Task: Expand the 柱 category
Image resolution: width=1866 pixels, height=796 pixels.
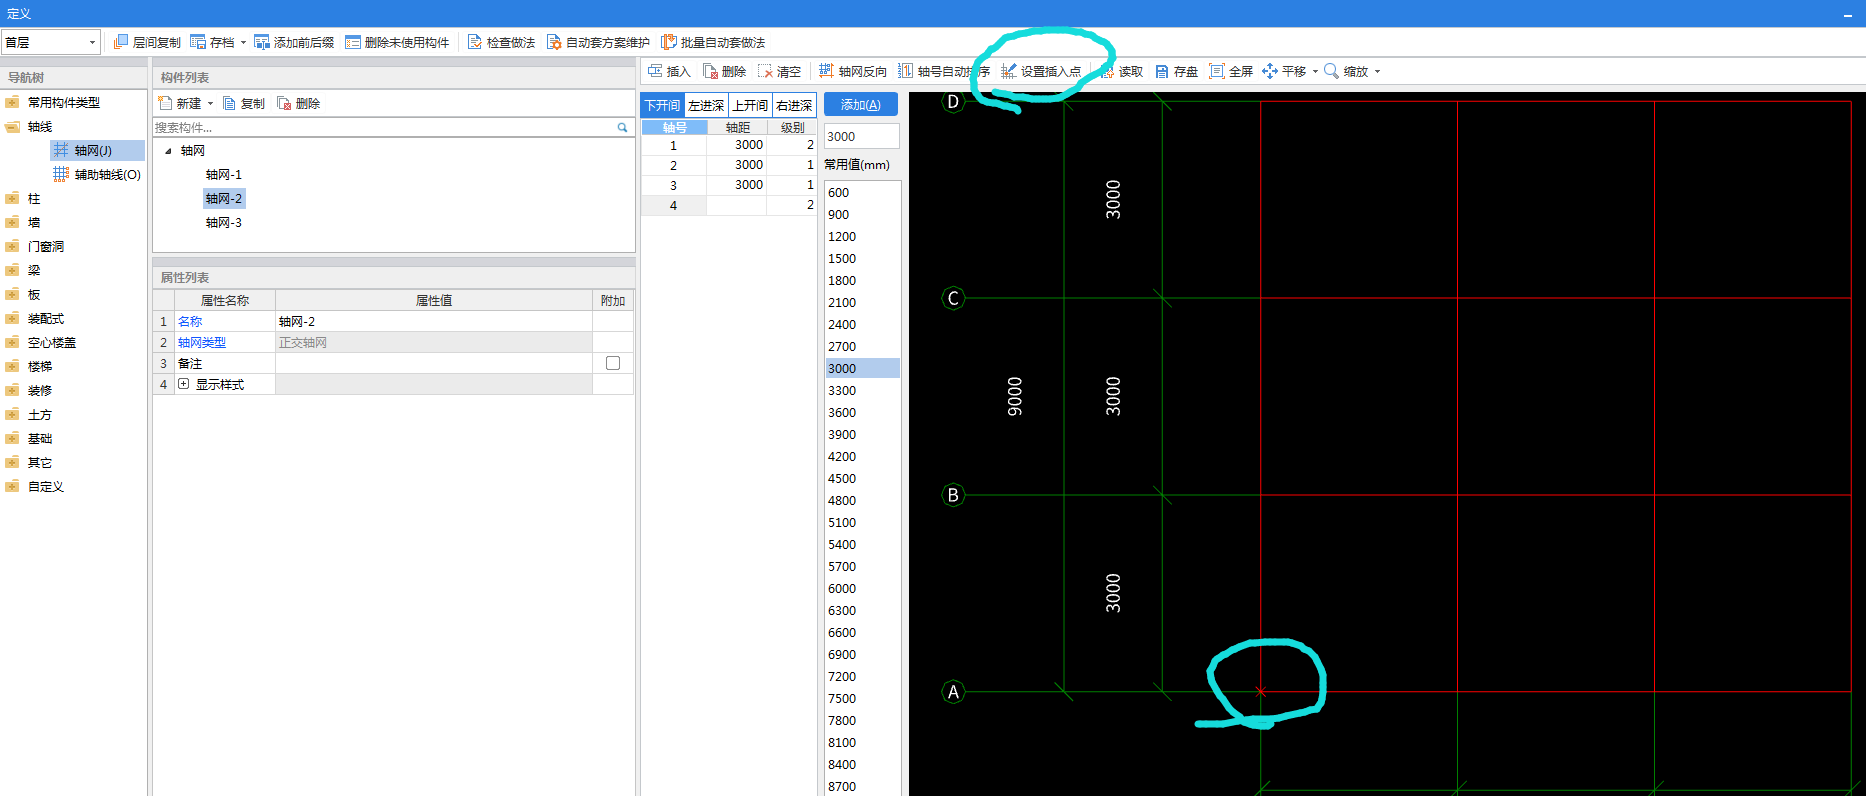Action: [x=12, y=198]
